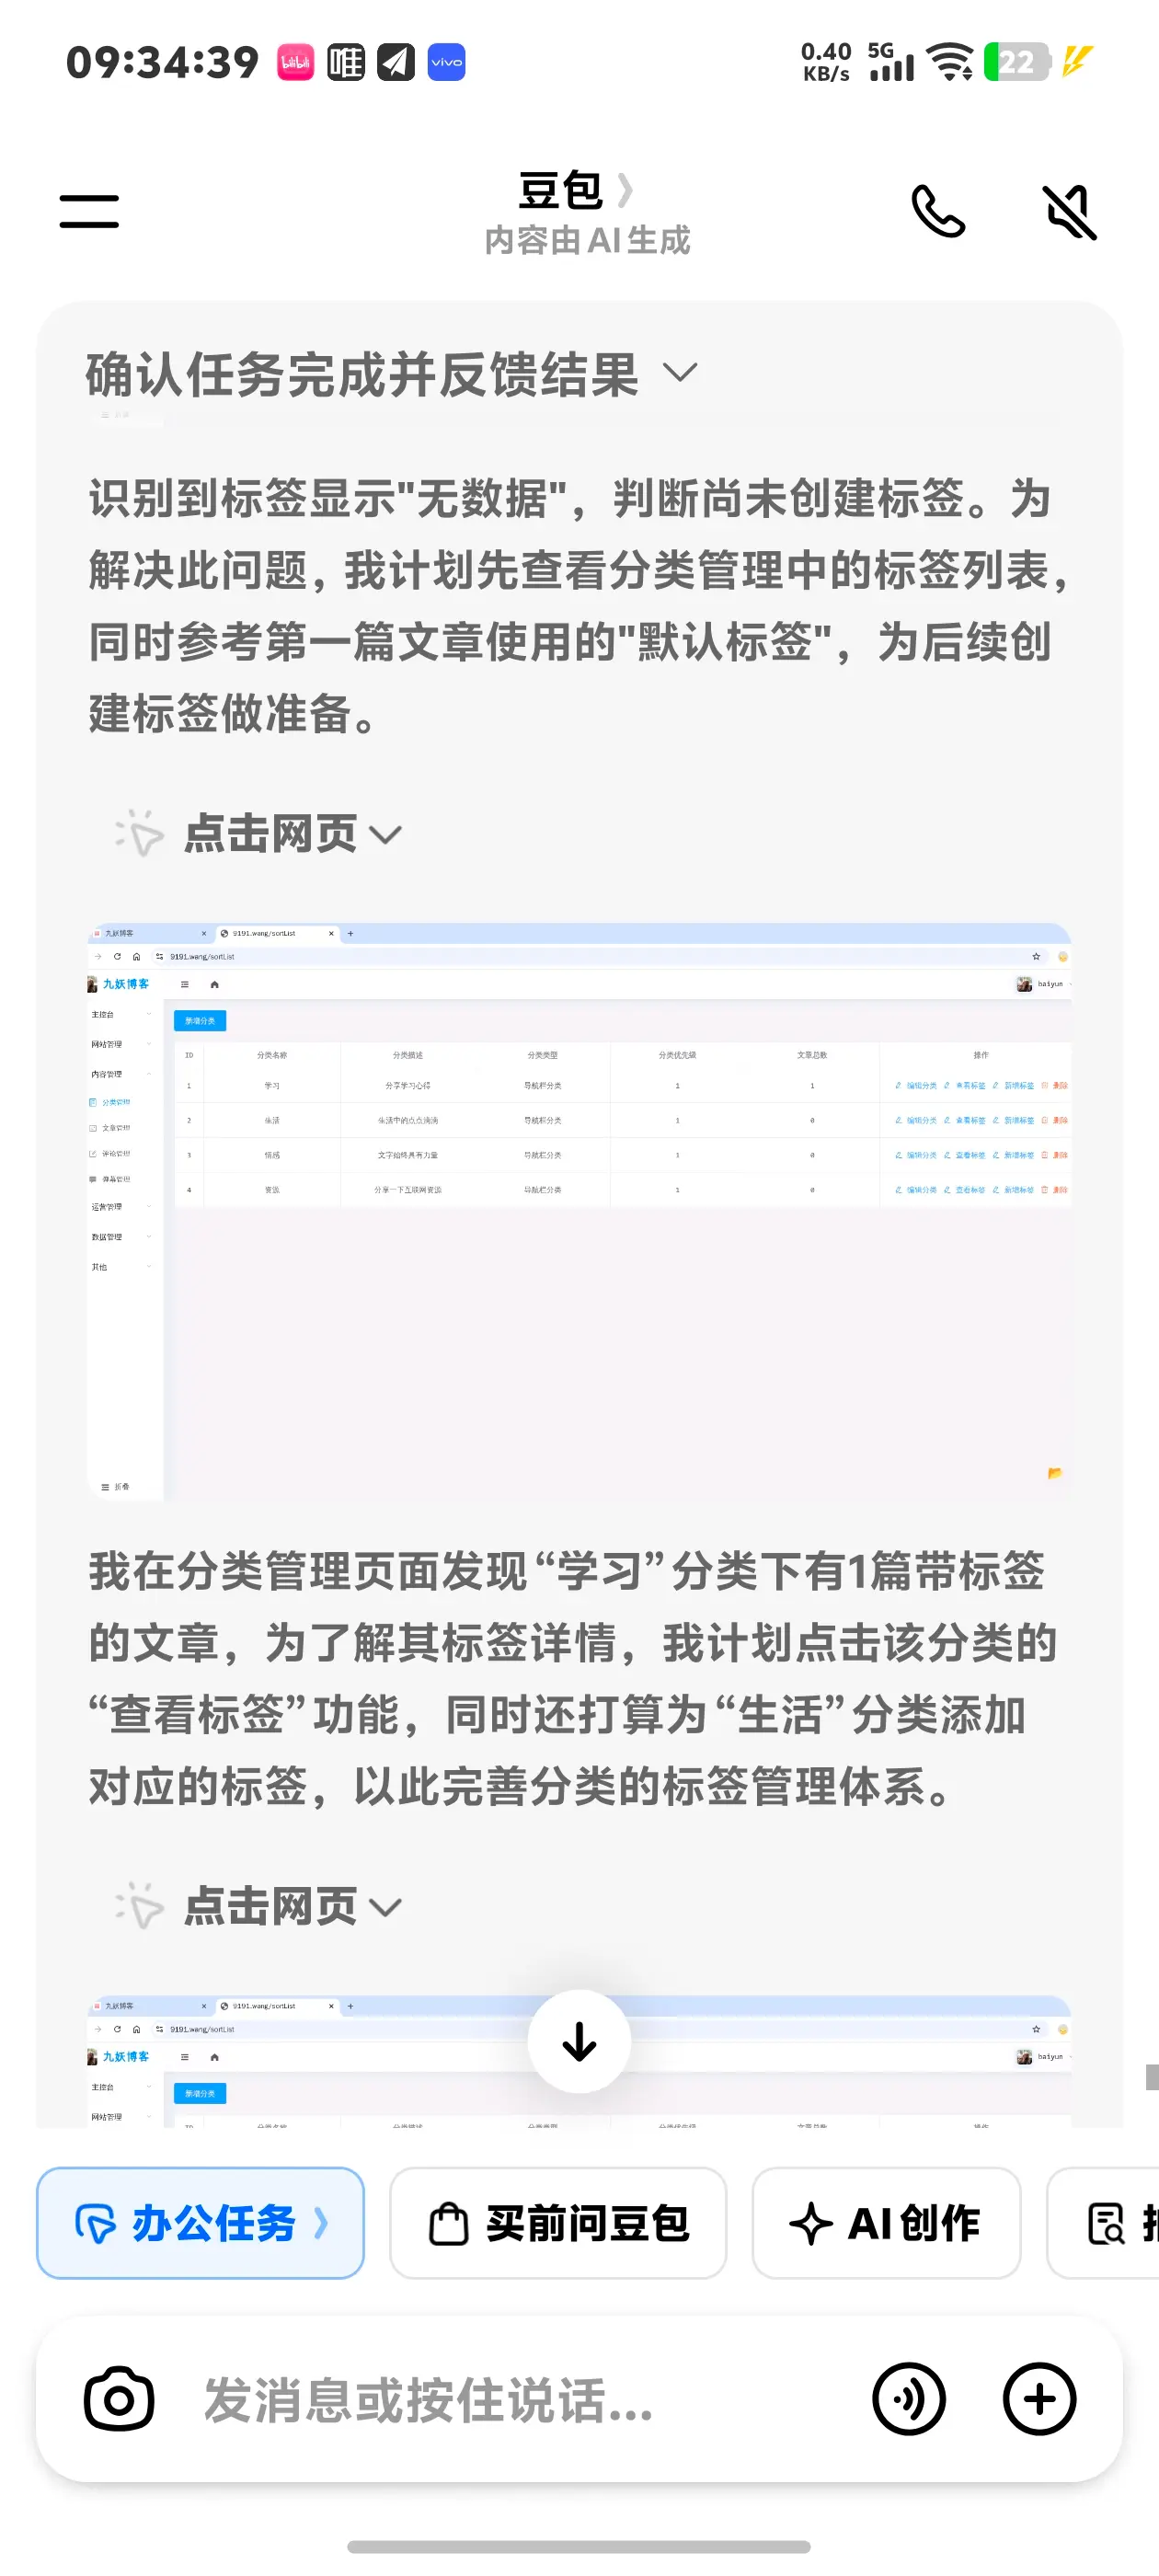Open the plus attachments menu
The height and width of the screenshot is (2576, 1159).
(1040, 2399)
